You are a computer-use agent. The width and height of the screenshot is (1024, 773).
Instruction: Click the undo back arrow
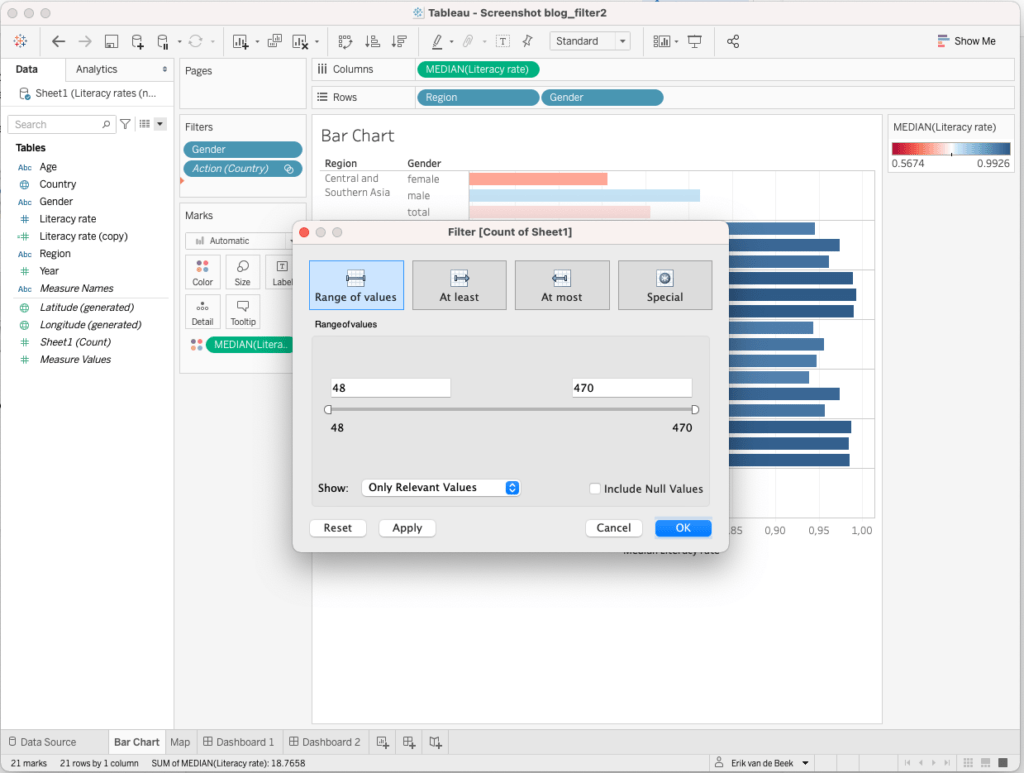58,41
